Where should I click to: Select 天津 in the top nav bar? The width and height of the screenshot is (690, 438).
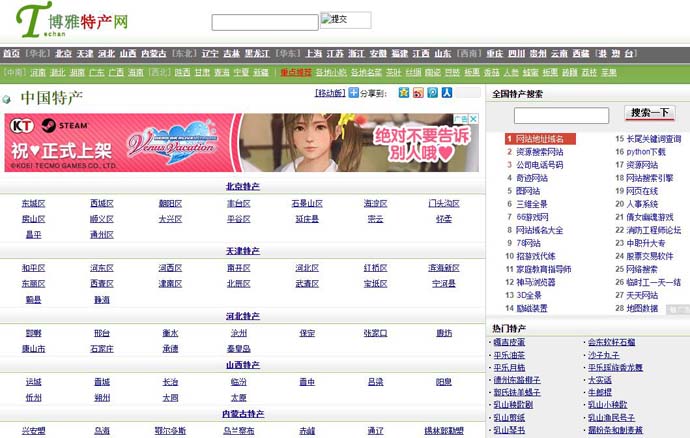85,53
